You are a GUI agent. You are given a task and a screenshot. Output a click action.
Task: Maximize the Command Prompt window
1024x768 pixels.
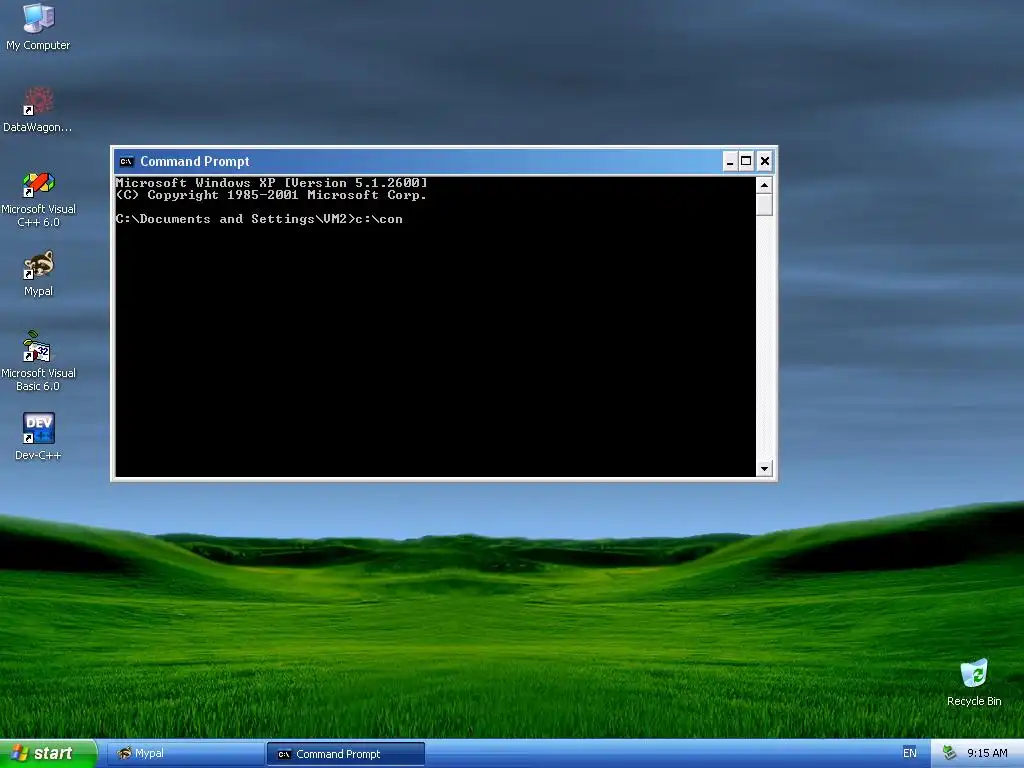(x=746, y=161)
